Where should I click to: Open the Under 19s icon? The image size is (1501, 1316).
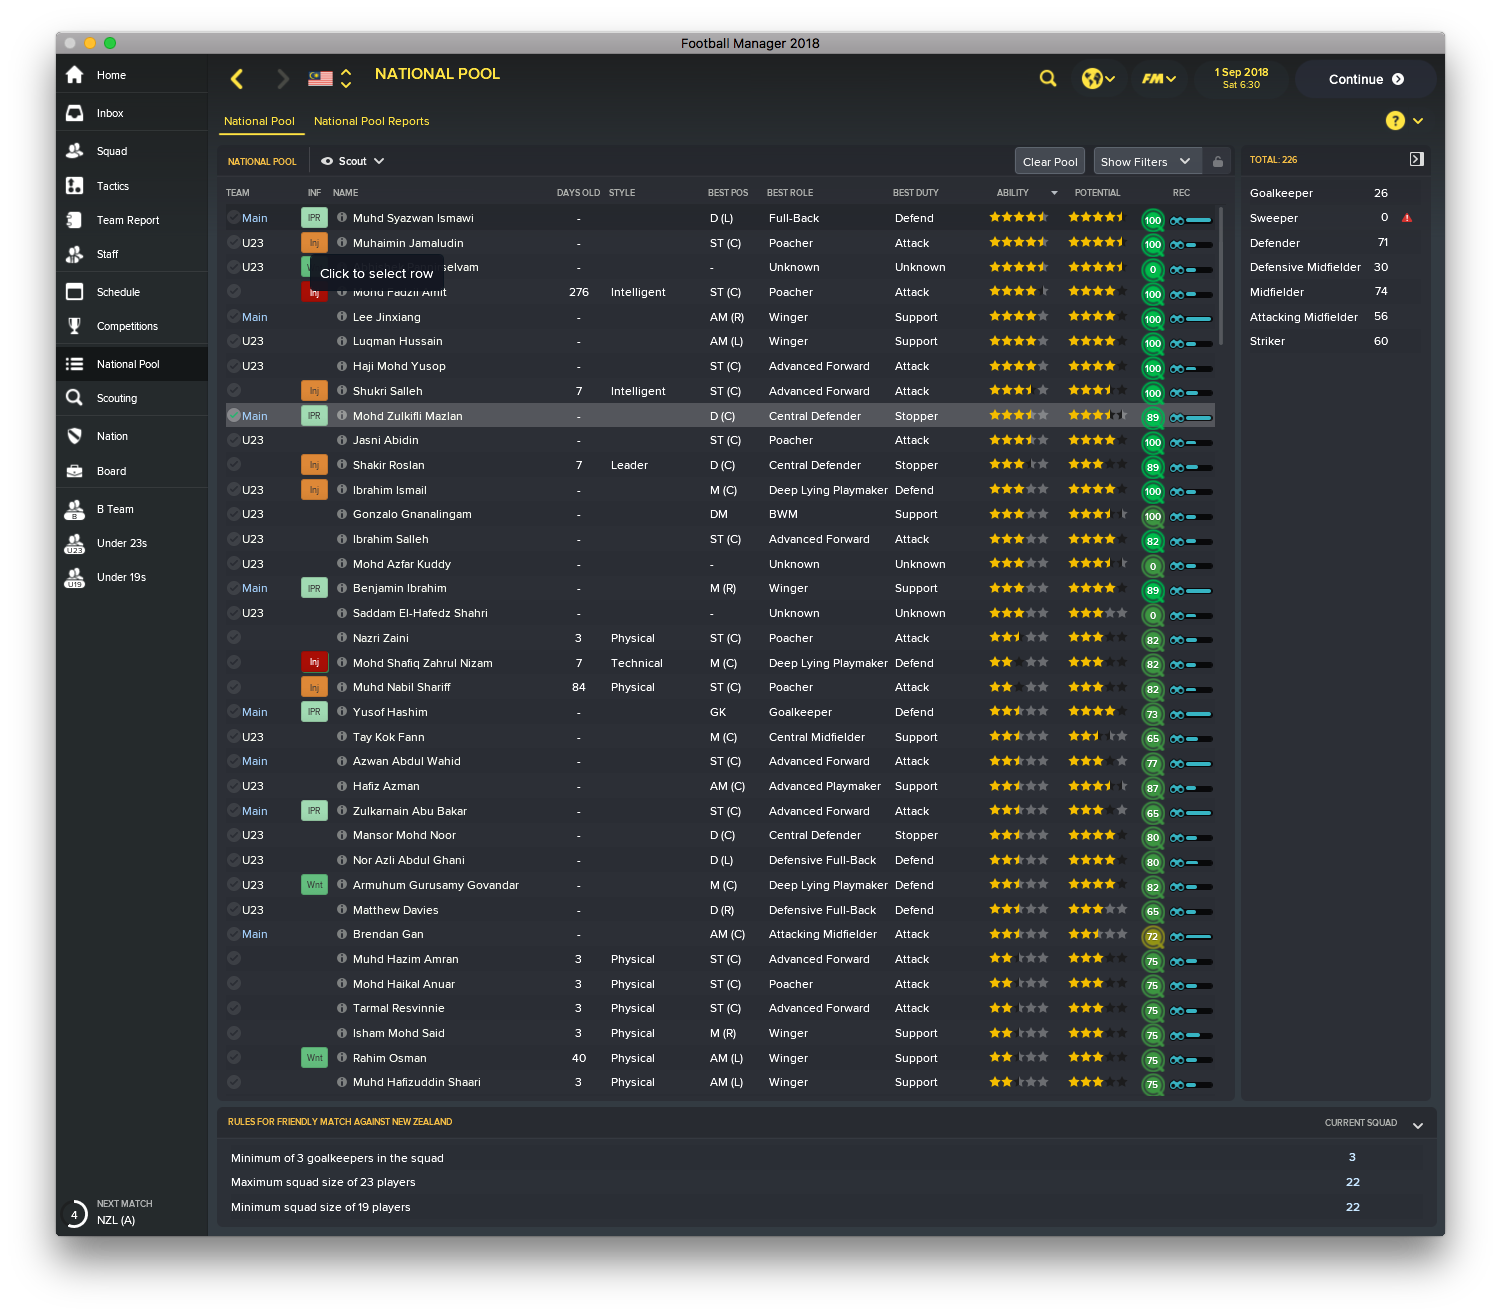tap(75, 577)
